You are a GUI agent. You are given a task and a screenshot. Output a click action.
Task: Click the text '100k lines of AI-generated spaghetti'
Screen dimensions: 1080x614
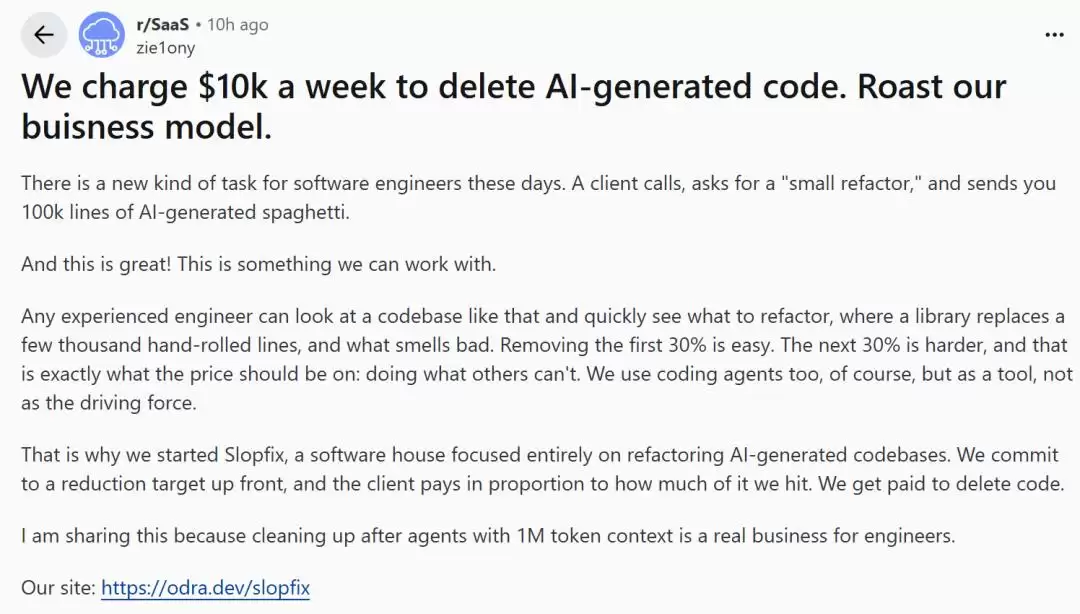point(183,212)
